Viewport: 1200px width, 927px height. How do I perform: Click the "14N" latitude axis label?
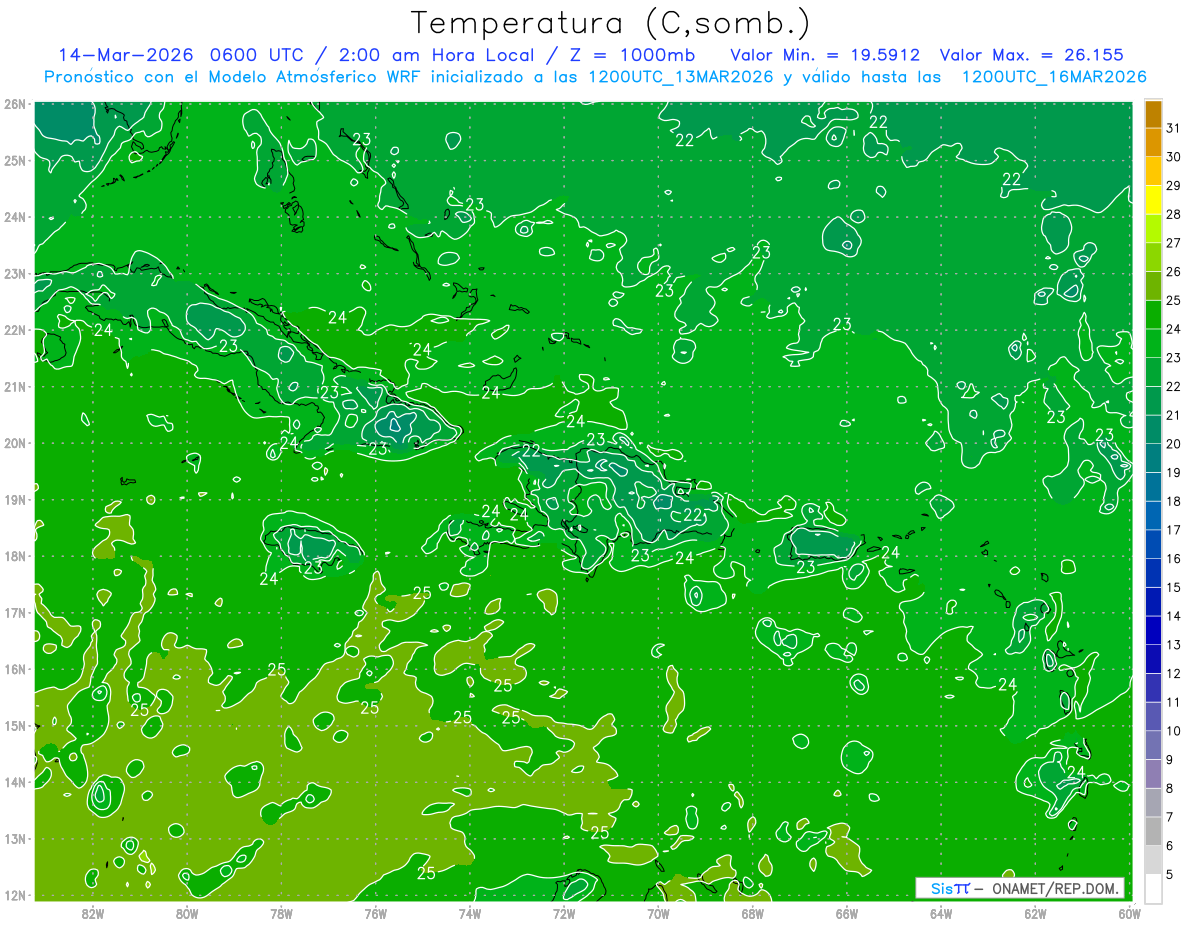coord(14,782)
